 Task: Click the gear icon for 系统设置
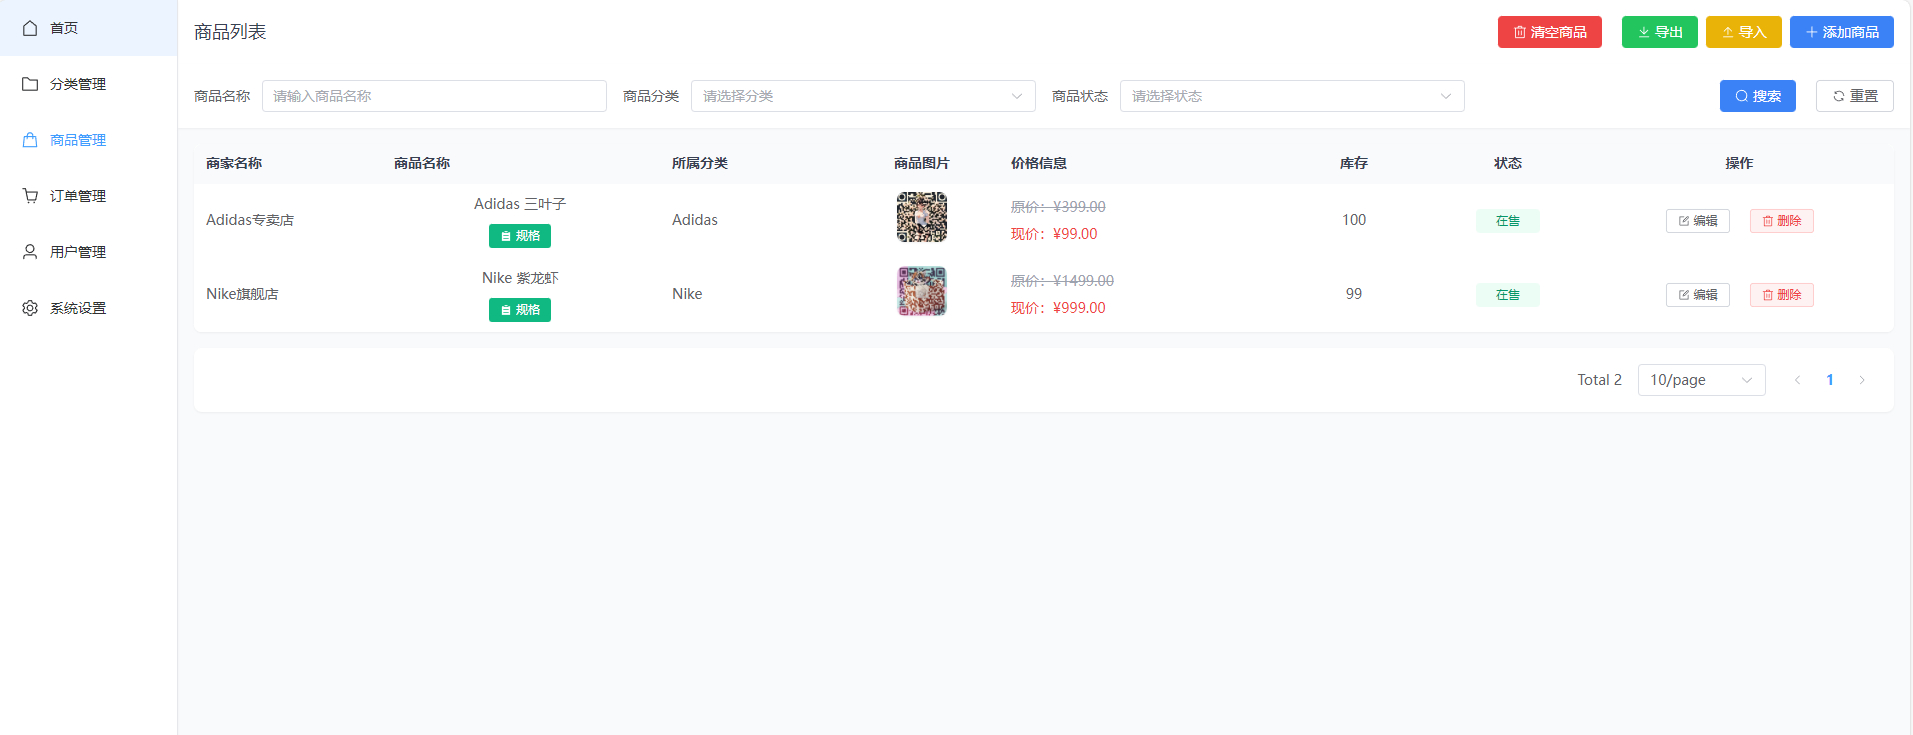30,308
